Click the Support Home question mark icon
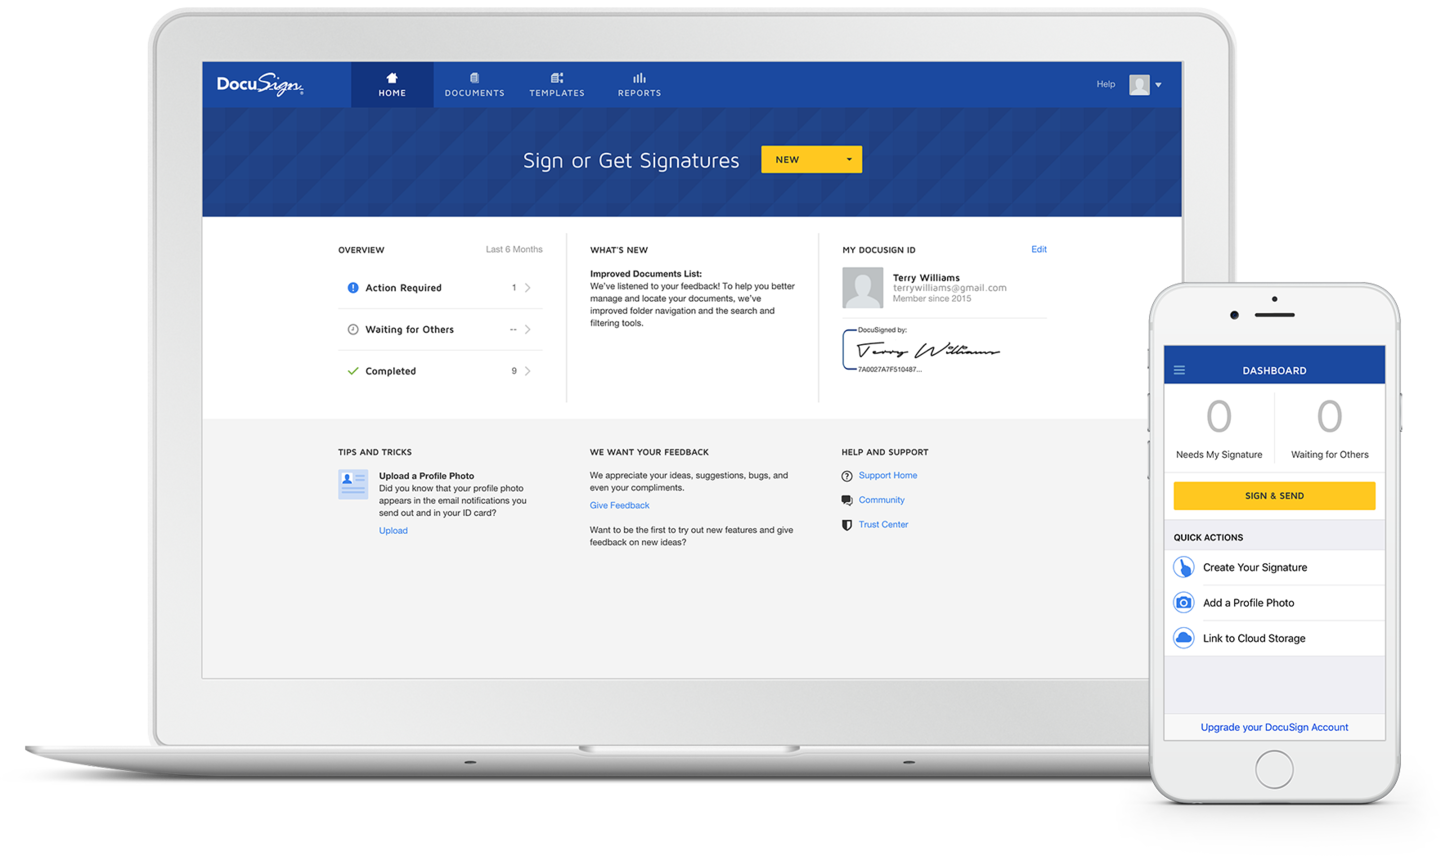Screen dimensions: 1440x856 pyautogui.click(x=845, y=475)
